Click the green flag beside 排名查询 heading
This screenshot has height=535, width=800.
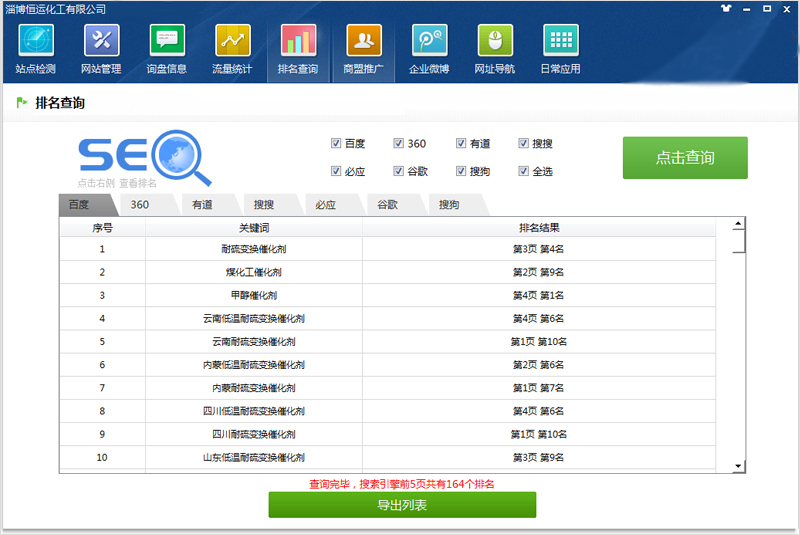pyautogui.click(x=22, y=103)
